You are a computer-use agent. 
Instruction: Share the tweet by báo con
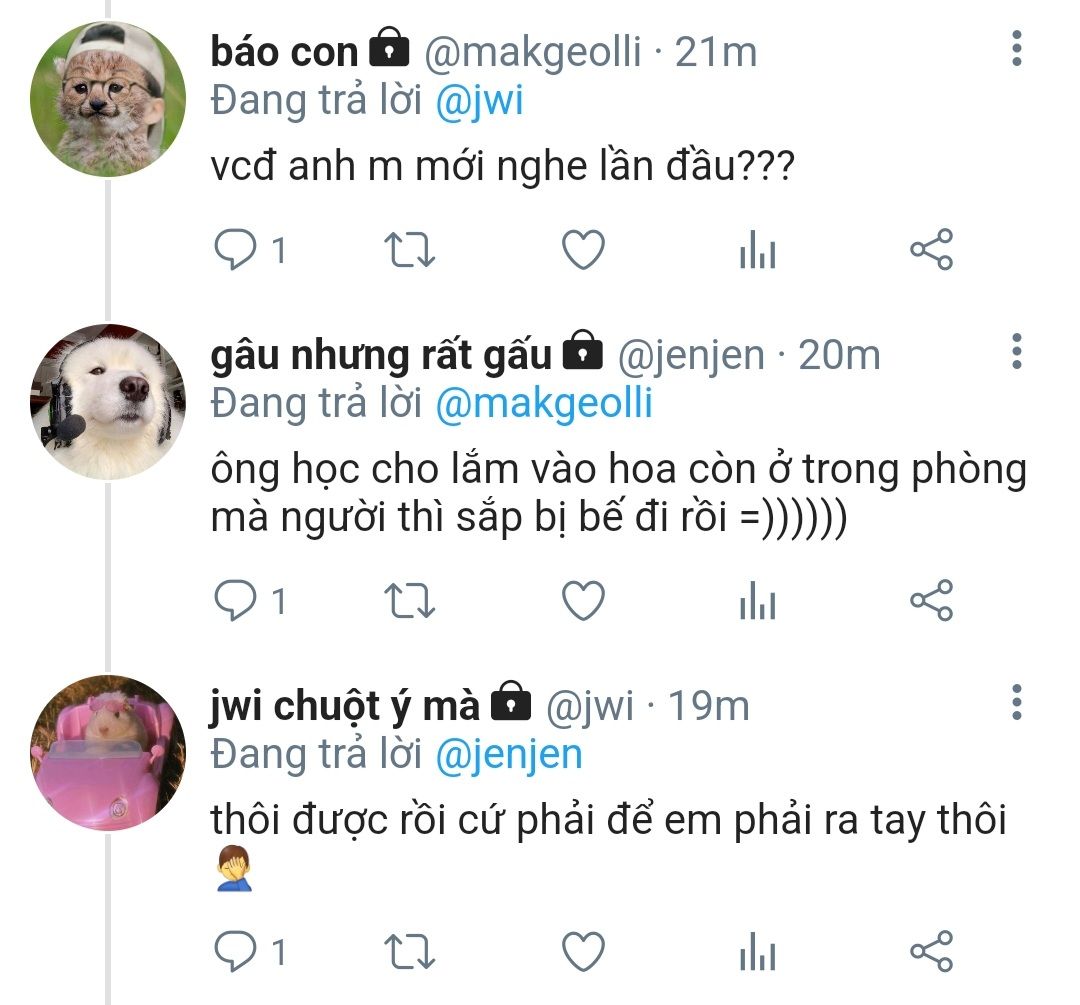tap(931, 249)
